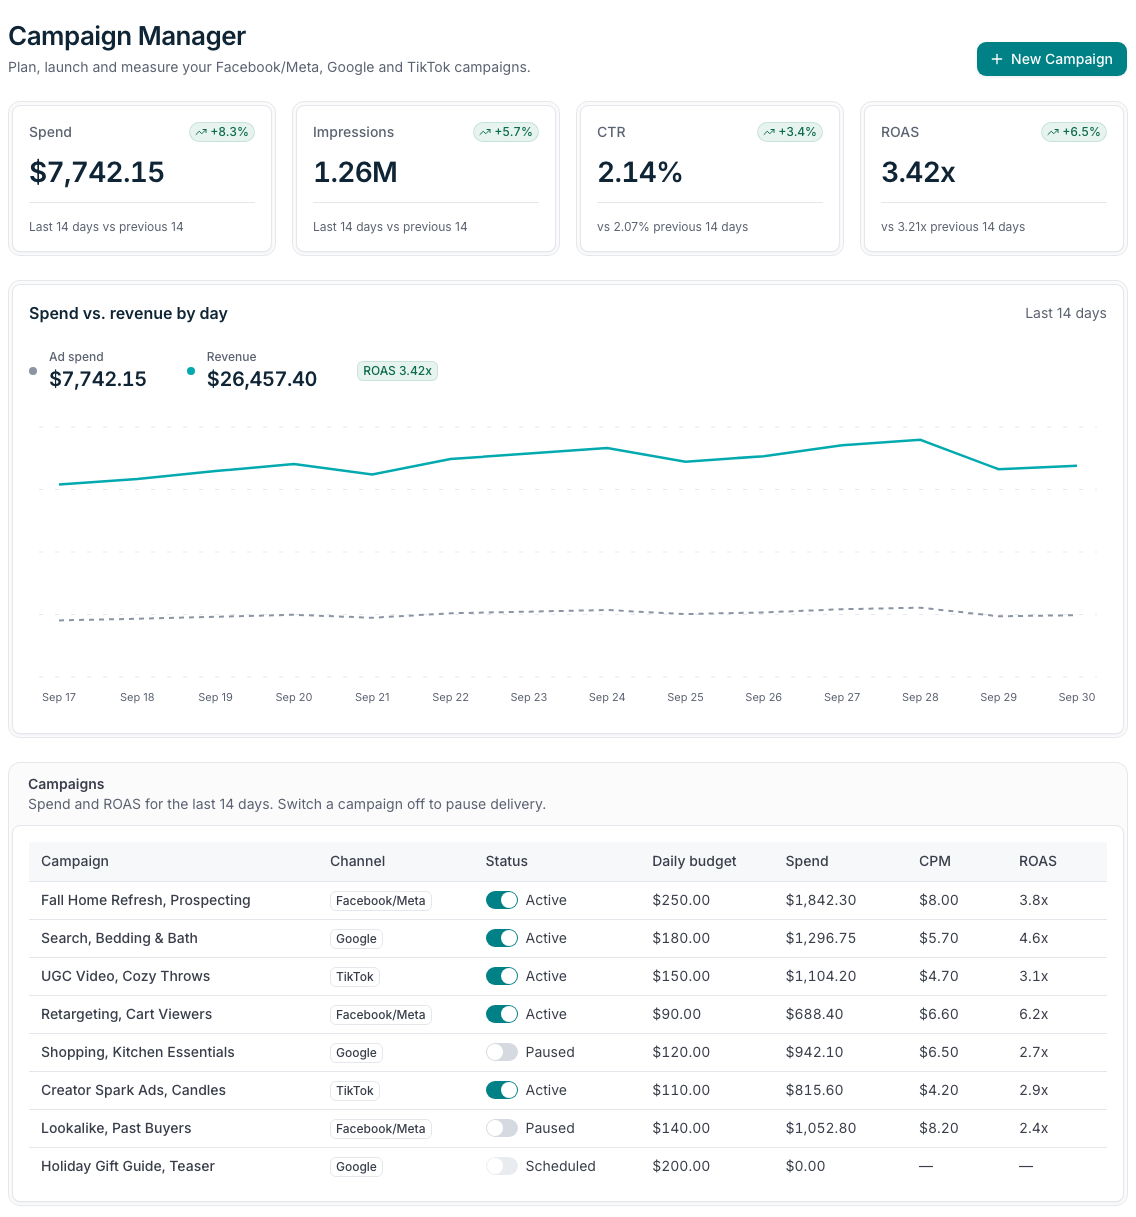Image resolution: width=1136 pixels, height=1217 pixels.
Task: Turn off Creator Spark Ads, Candles campaign
Action: coord(502,1090)
